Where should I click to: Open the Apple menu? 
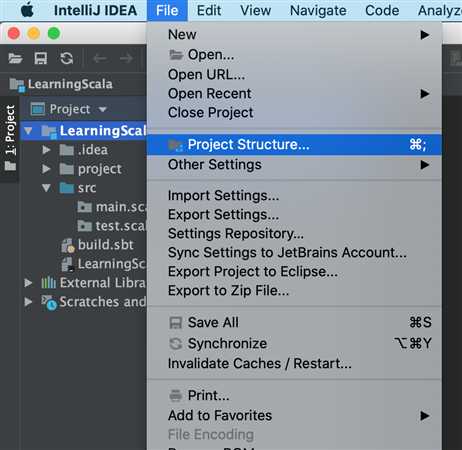tap(27, 10)
